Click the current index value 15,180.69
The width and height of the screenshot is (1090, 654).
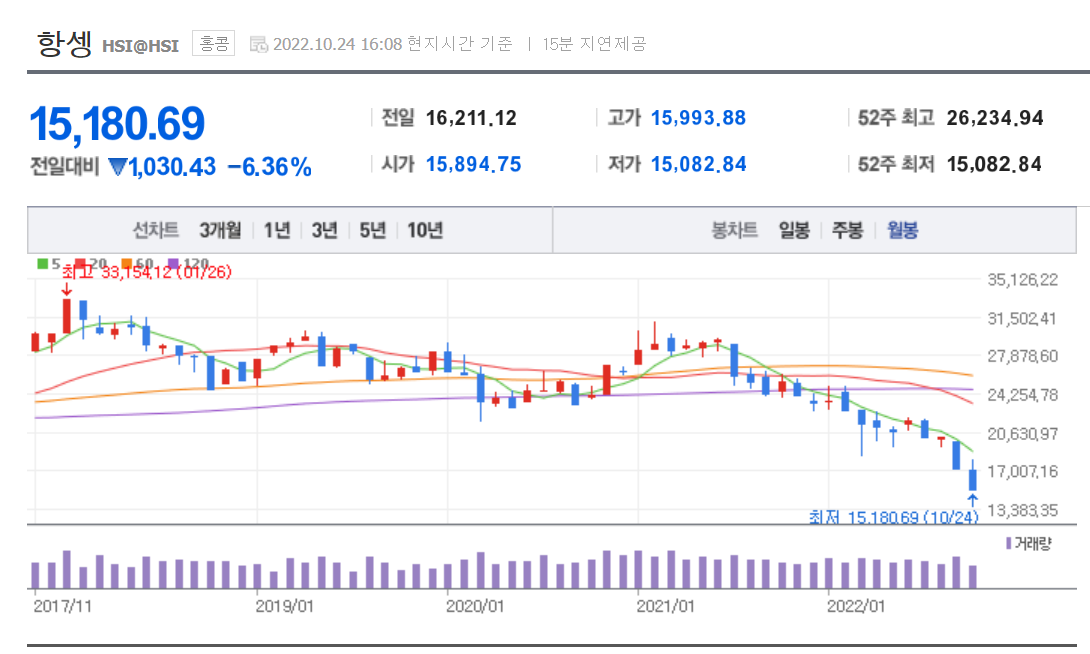117,124
